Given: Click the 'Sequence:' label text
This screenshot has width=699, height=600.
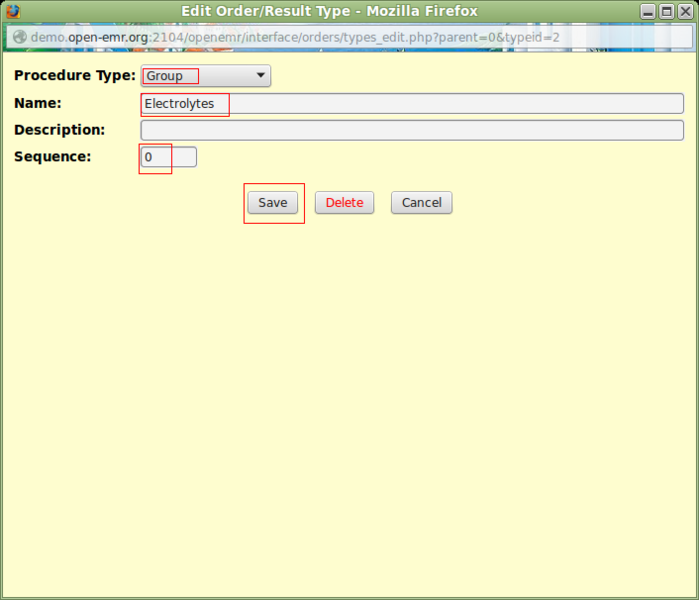Looking at the screenshot, I should point(52,157).
